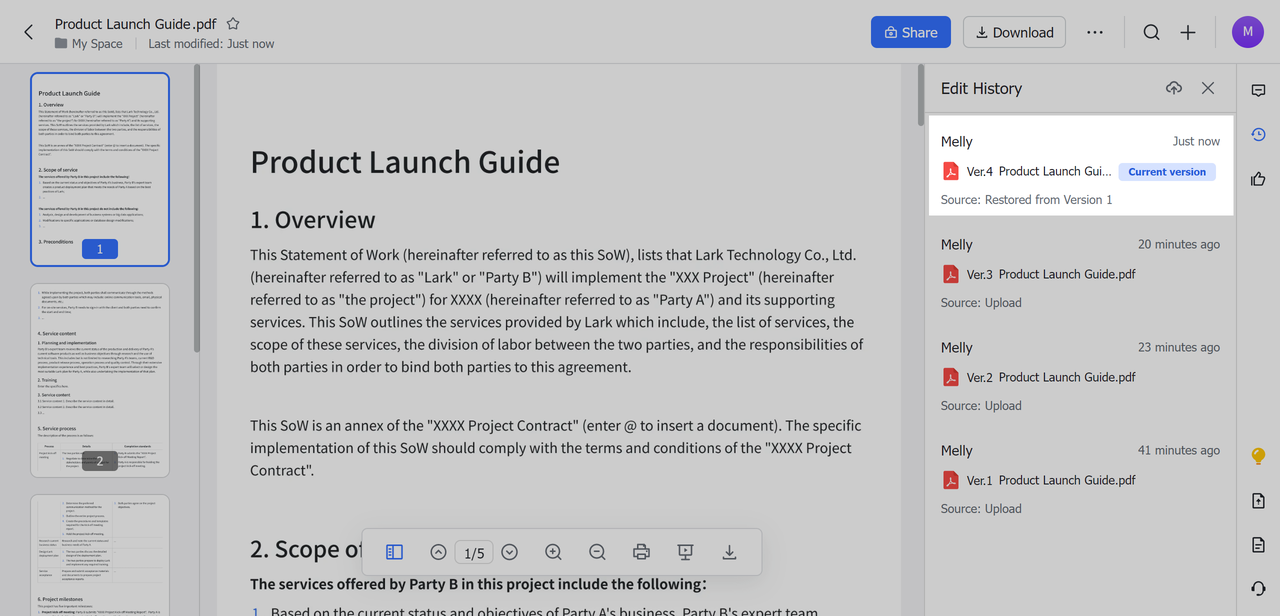The width and height of the screenshot is (1280, 616).
Task: Zoom out of the document
Action: pyautogui.click(x=597, y=552)
